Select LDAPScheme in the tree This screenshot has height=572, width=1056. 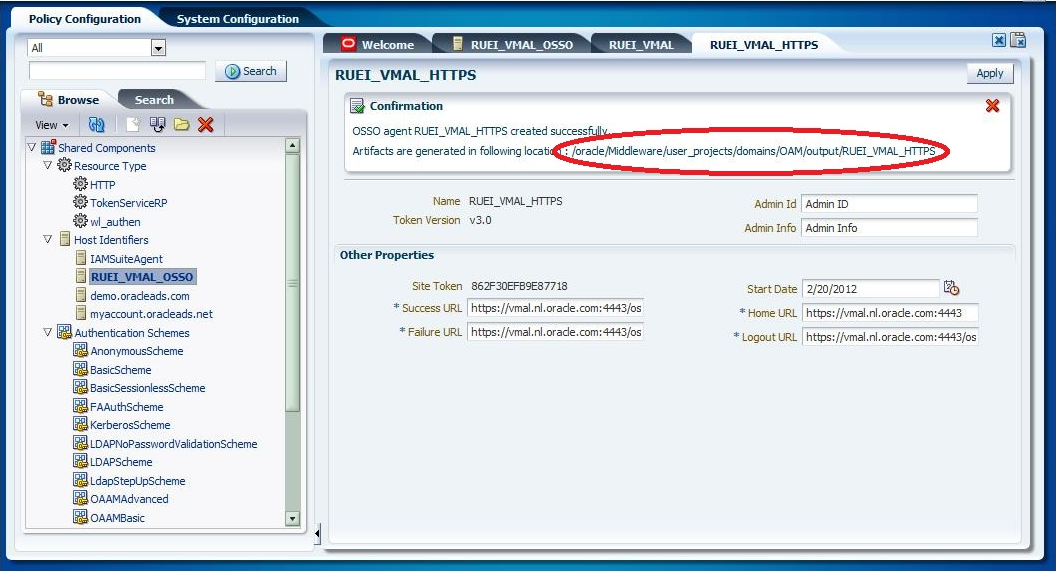pyautogui.click(x=121, y=462)
